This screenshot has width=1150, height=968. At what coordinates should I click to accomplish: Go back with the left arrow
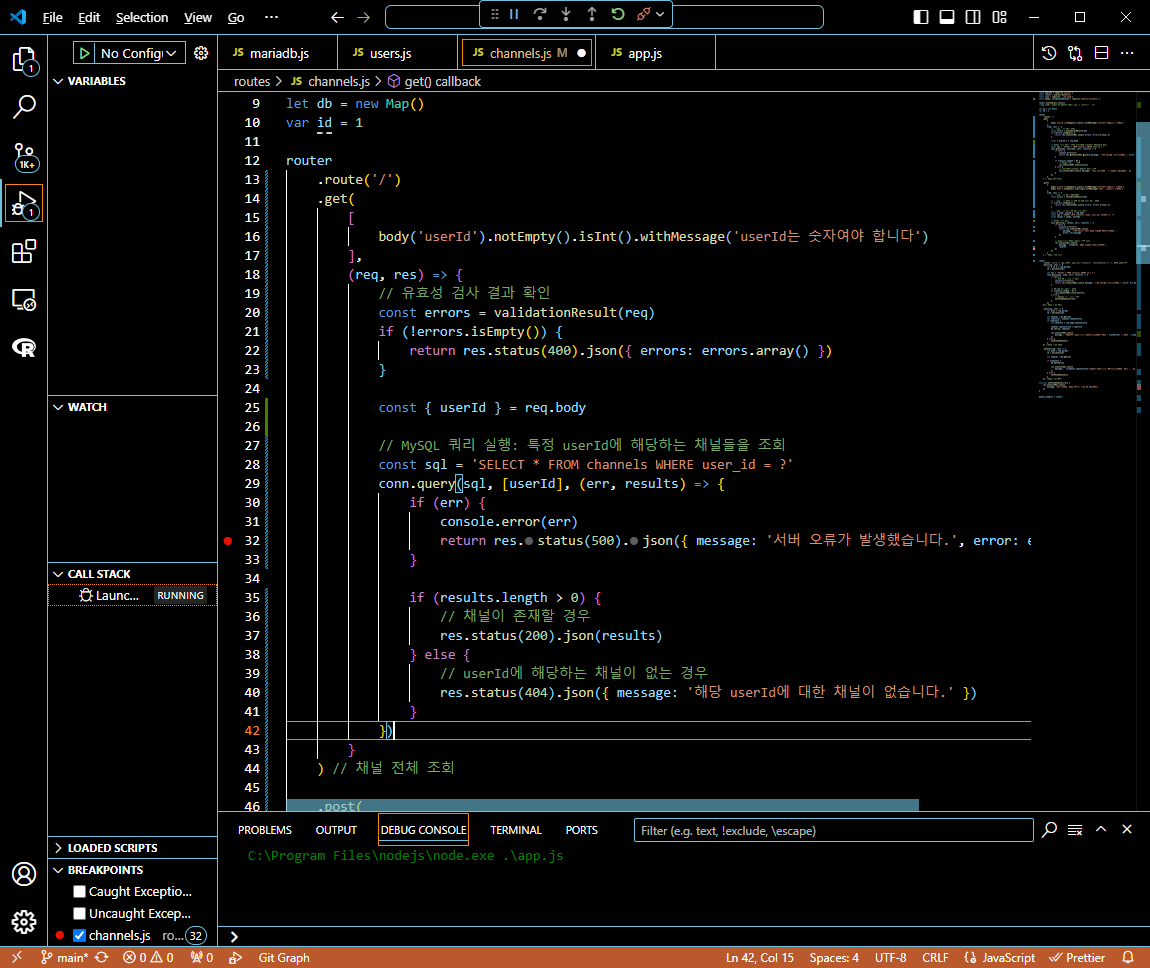point(337,17)
